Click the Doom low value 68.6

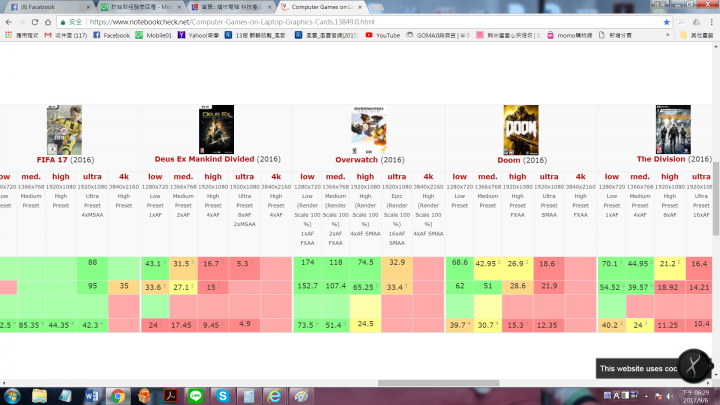click(459, 262)
